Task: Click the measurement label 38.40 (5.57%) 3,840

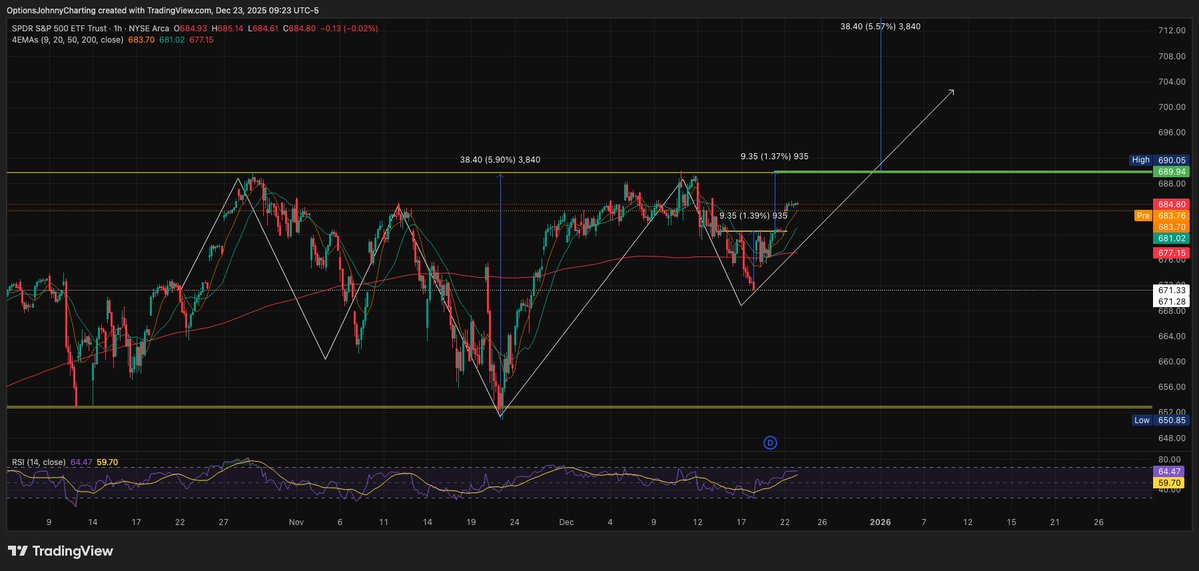Action: tap(880, 26)
